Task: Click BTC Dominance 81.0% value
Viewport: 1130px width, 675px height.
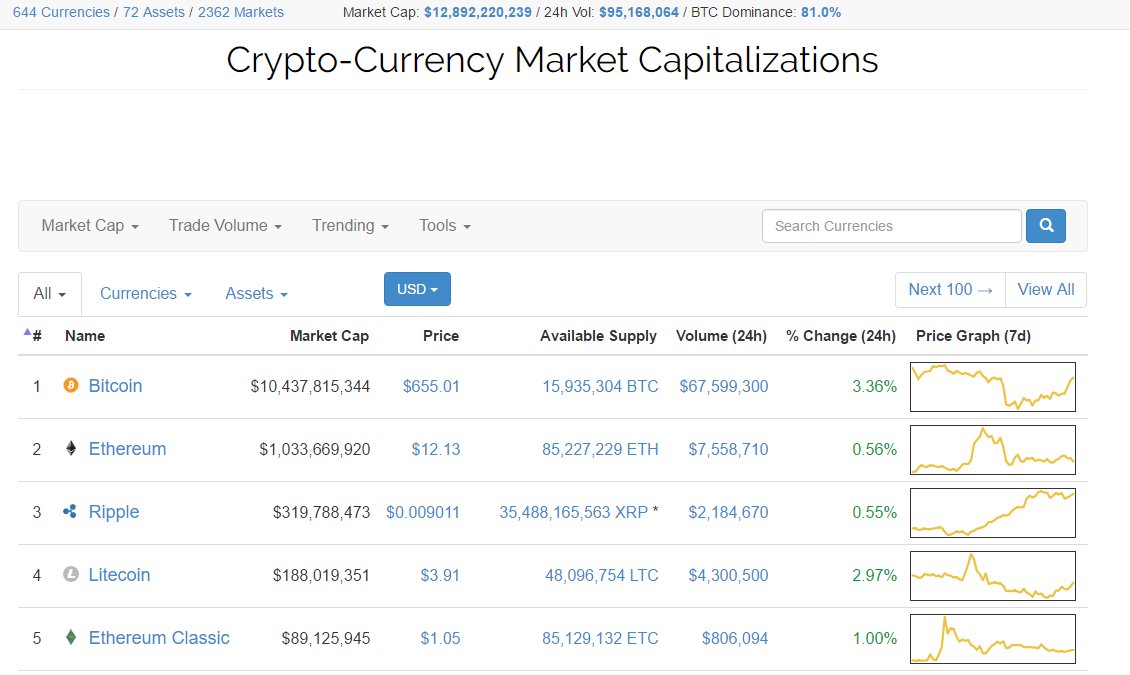Action: (x=821, y=12)
